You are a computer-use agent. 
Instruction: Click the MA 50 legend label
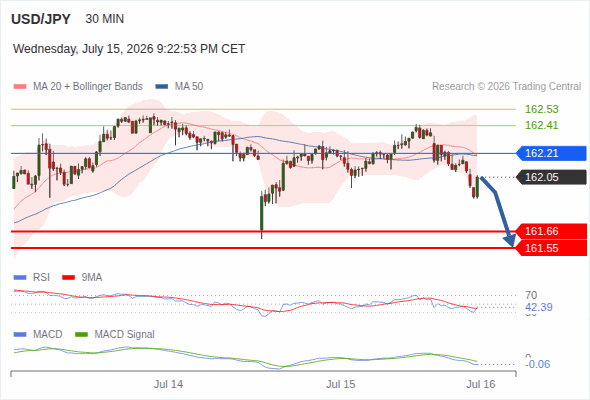point(189,87)
